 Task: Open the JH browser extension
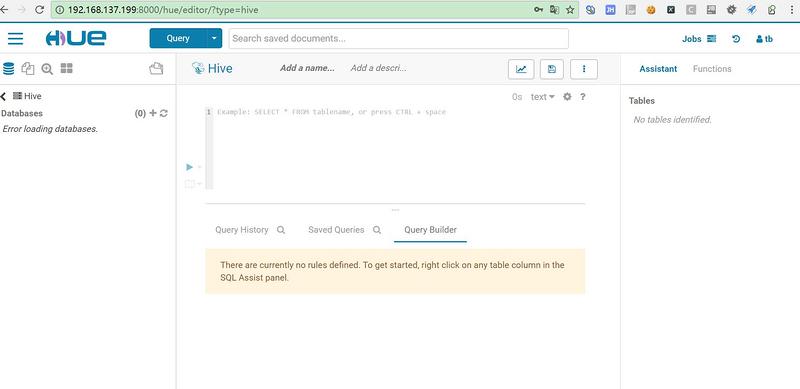click(610, 10)
